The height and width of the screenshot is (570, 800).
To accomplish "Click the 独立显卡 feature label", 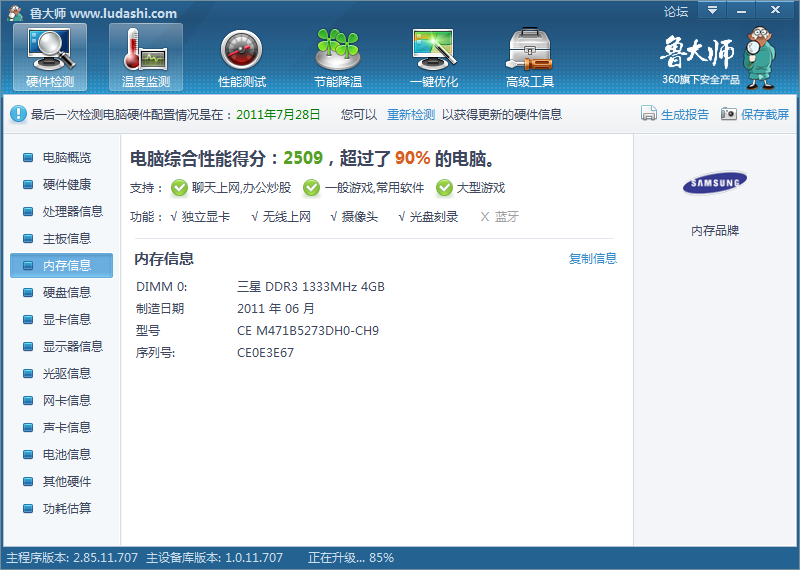I will [206, 217].
